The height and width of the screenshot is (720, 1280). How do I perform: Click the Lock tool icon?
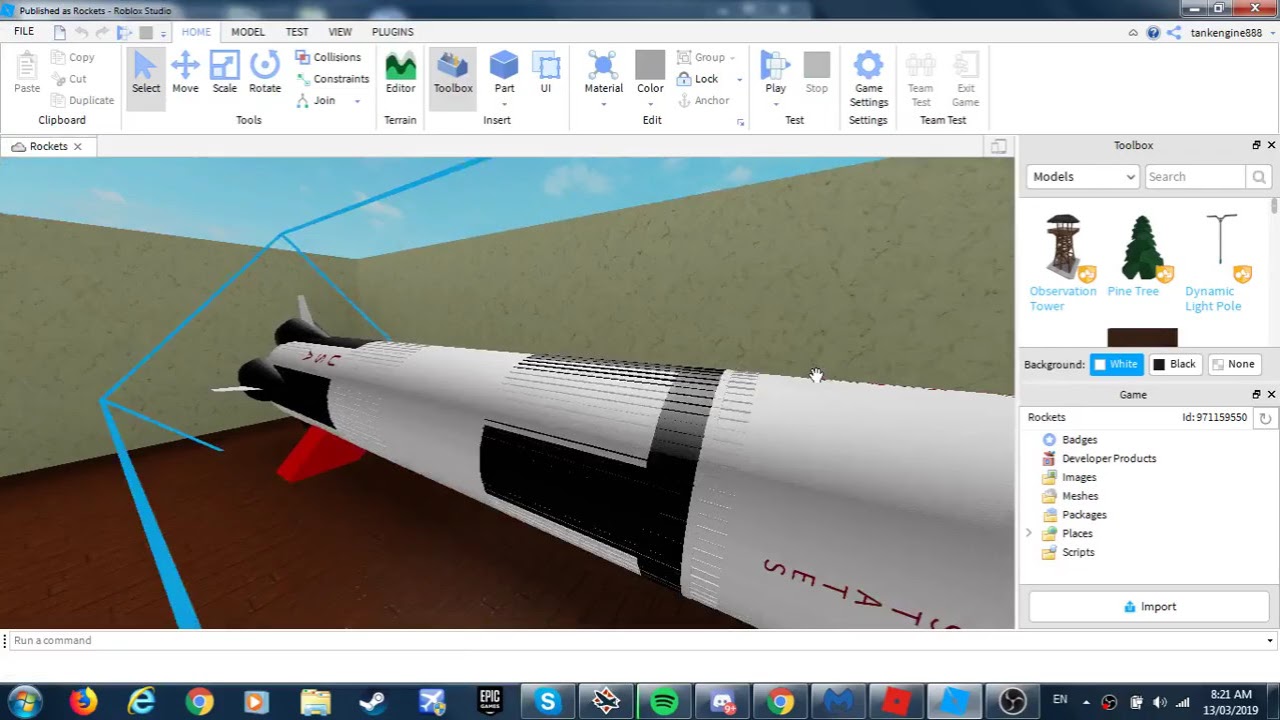[685, 79]
